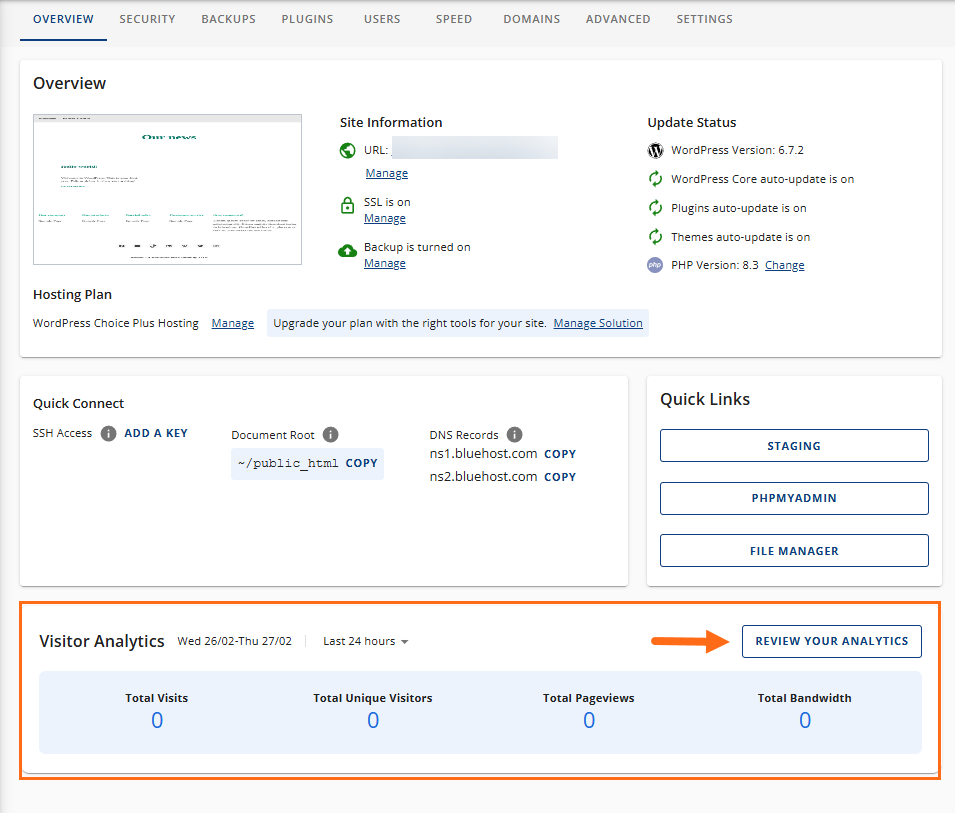
Task: Open the Staging quick link
Action: (x=794, y=446)
